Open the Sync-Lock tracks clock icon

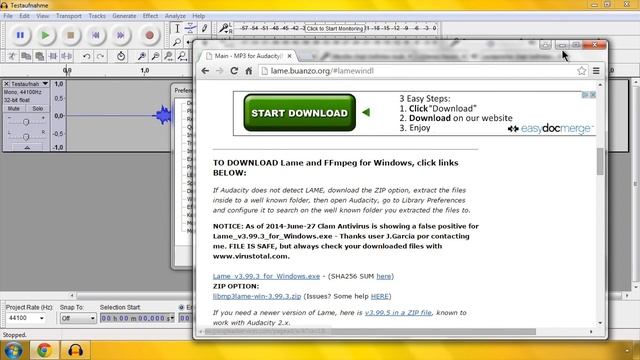(121, 56)
